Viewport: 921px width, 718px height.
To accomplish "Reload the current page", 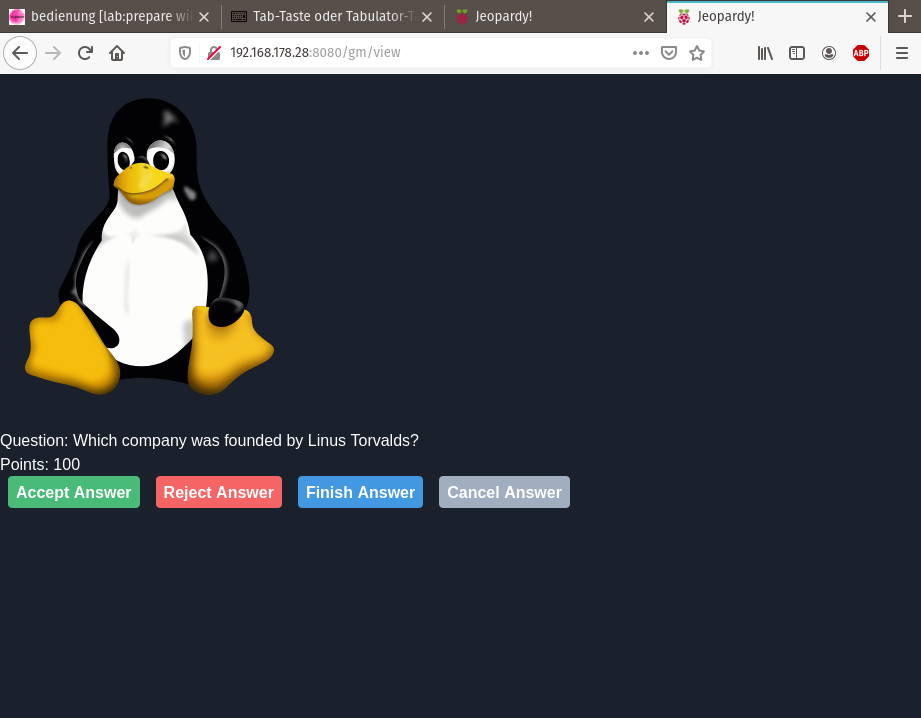I will [85, 53].
